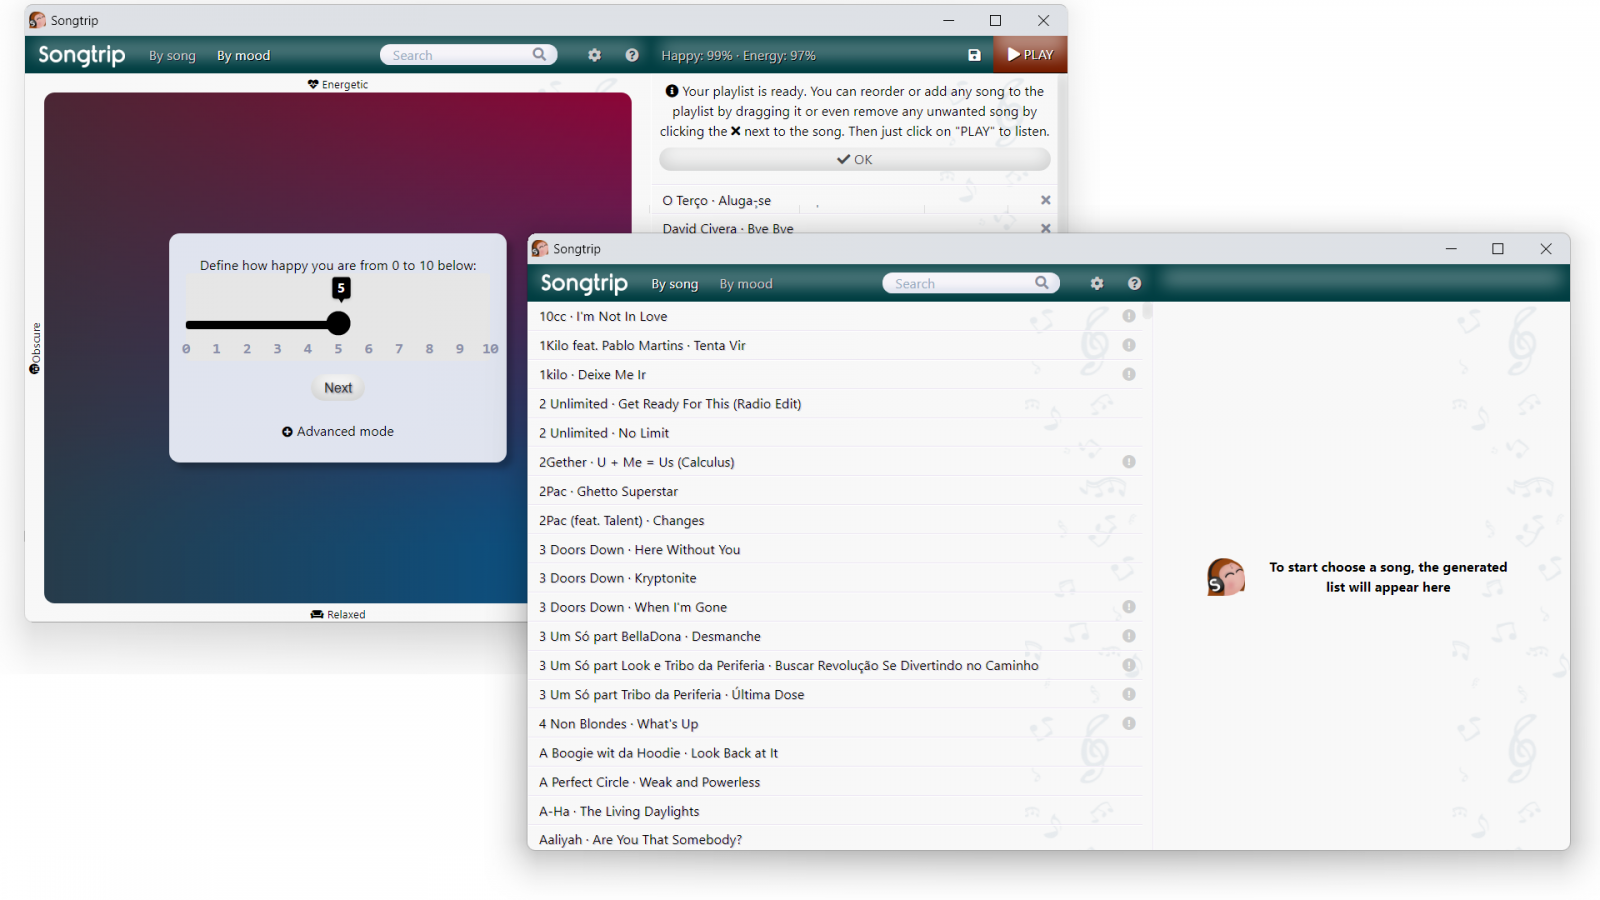Click the Songtrip logo in the front window header

pyautogui.click(x=584, y=283)
